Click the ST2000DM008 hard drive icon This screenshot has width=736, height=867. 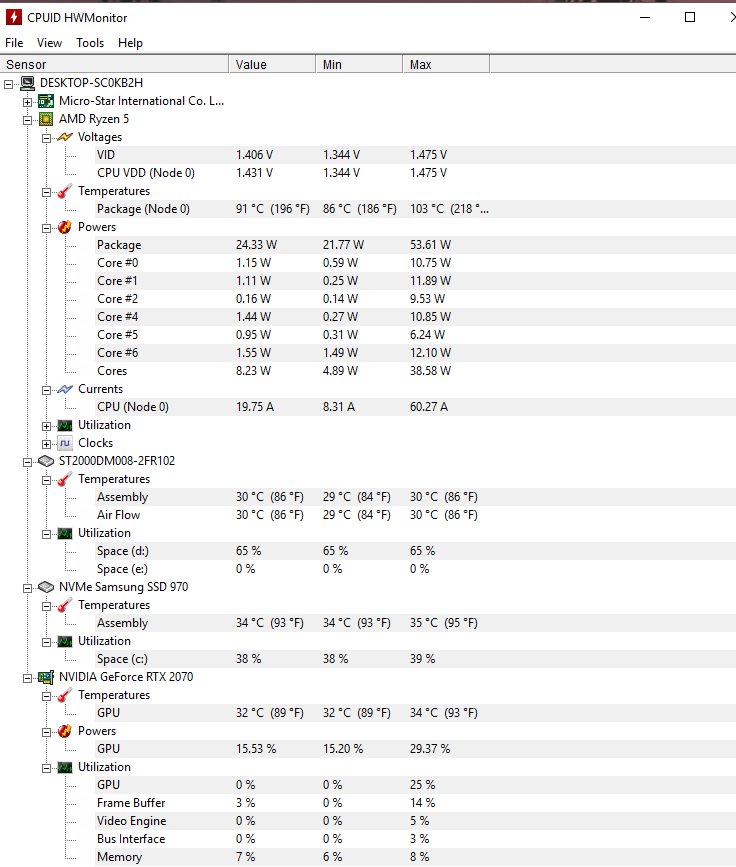[x=46, y=461]
